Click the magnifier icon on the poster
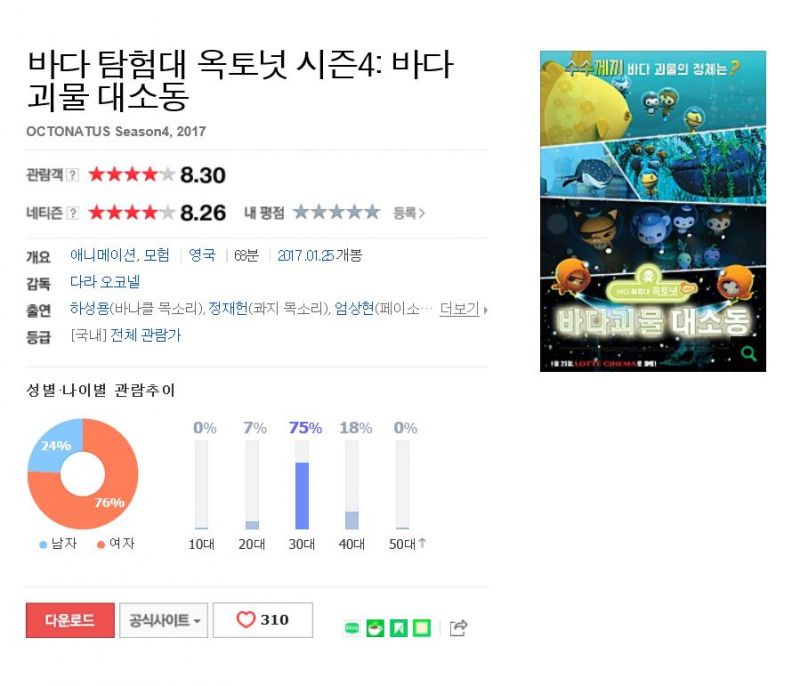 pyautogui.click(x=748, y=352)
